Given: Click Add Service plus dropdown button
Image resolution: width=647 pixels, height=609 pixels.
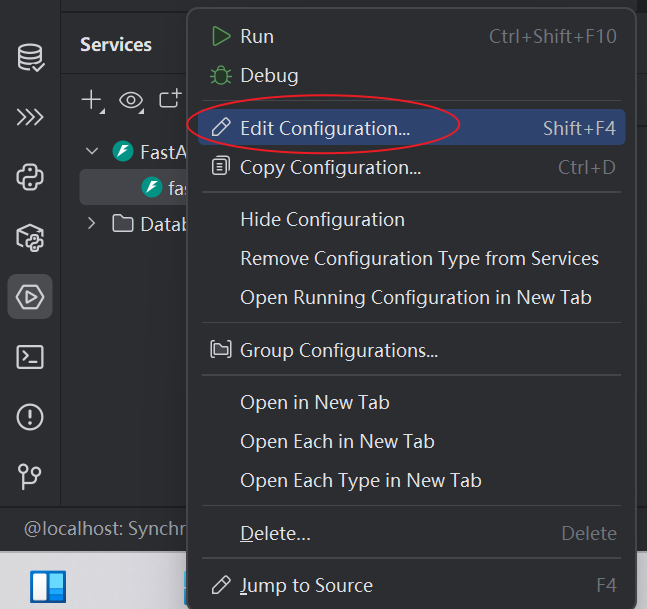Looking at the screenshot, I should [x=92, y=100].
